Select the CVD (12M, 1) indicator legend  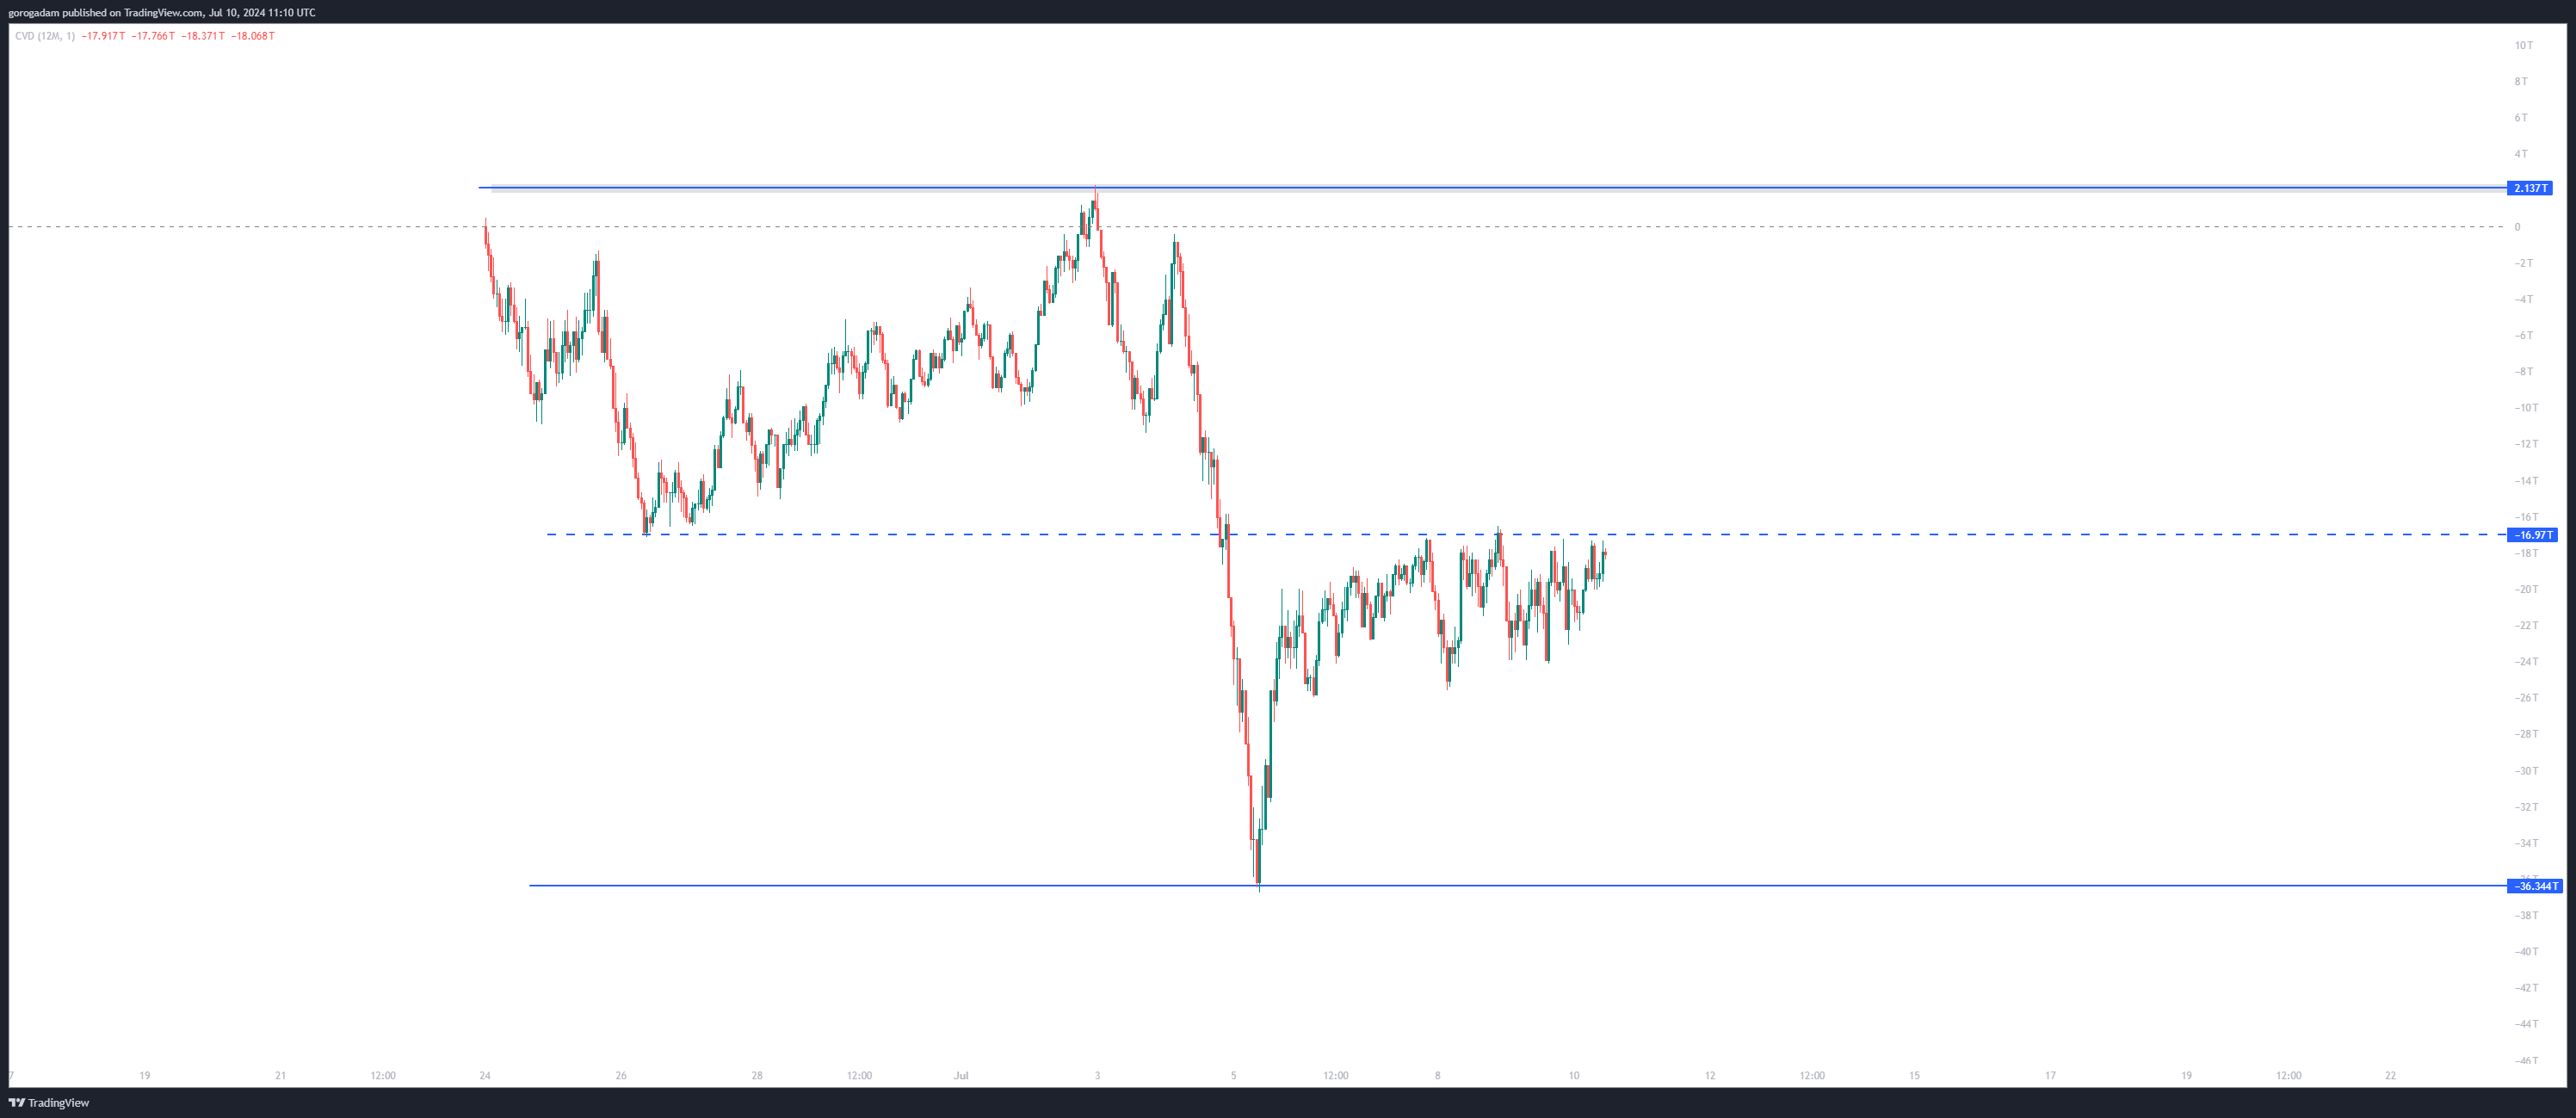coord(45,36)
